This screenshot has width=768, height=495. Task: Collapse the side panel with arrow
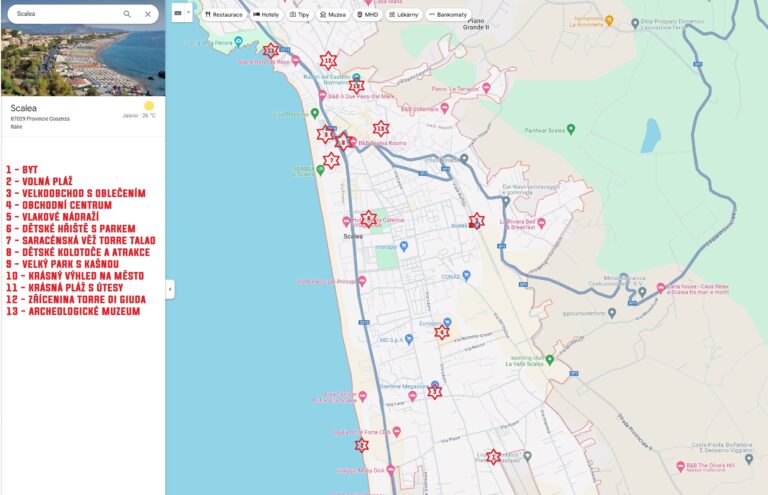169,289
